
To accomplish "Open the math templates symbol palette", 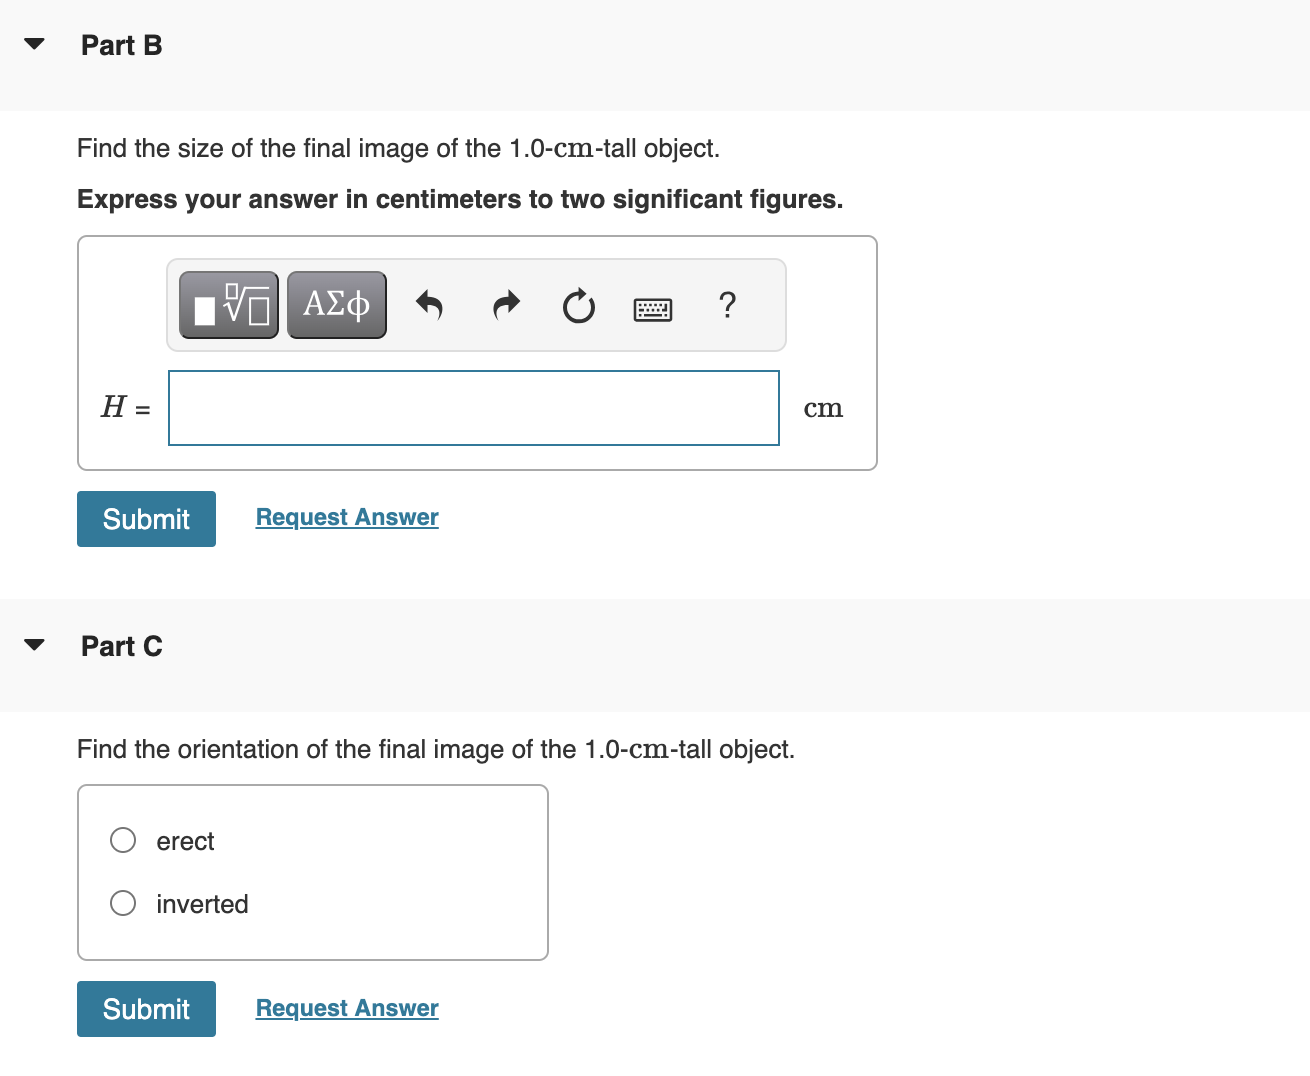I will (228, 305).
